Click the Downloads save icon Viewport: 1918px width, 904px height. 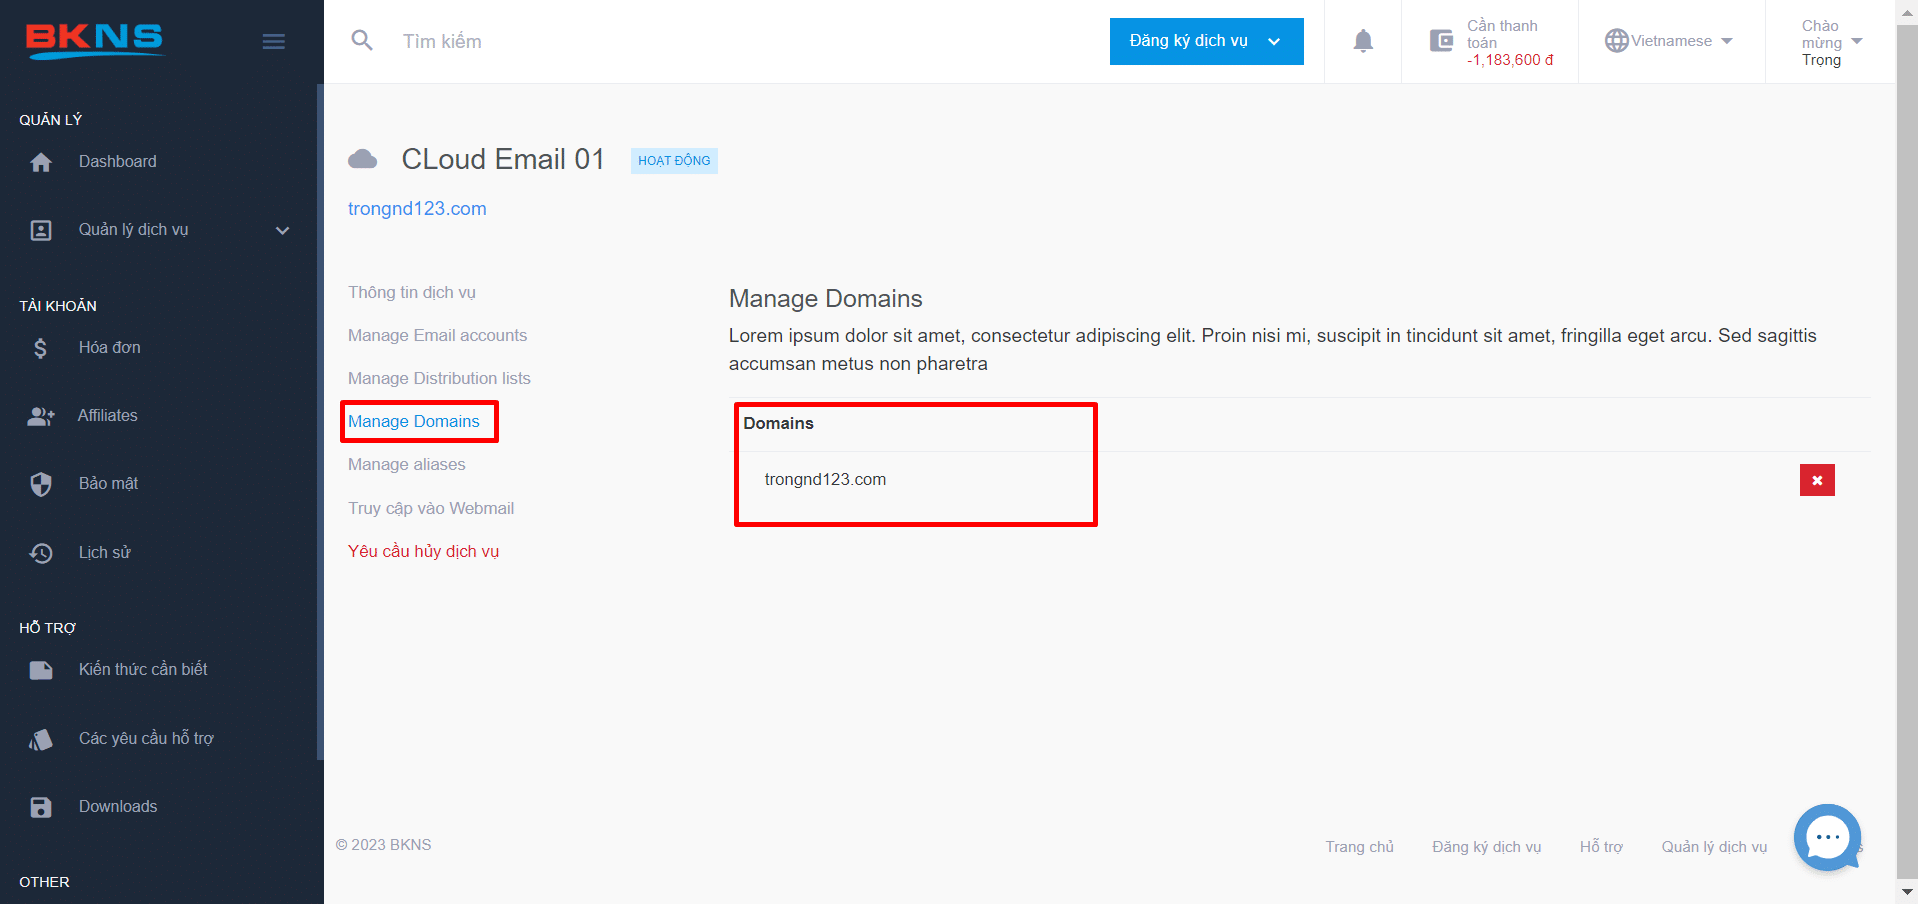tap(41, 807)
